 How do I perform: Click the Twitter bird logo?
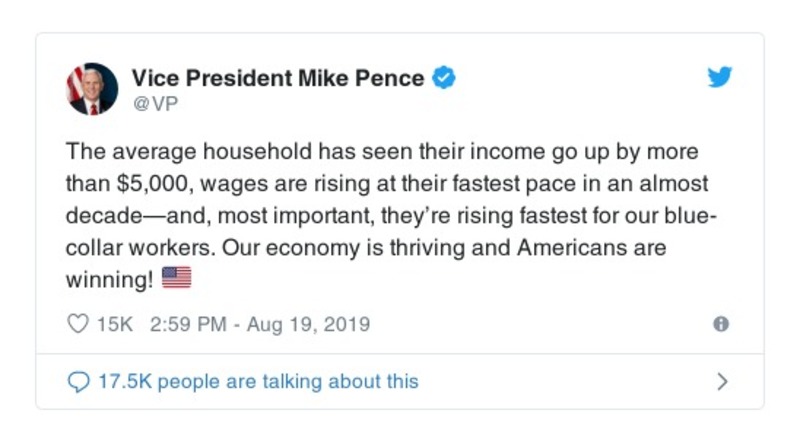(720, 78)
